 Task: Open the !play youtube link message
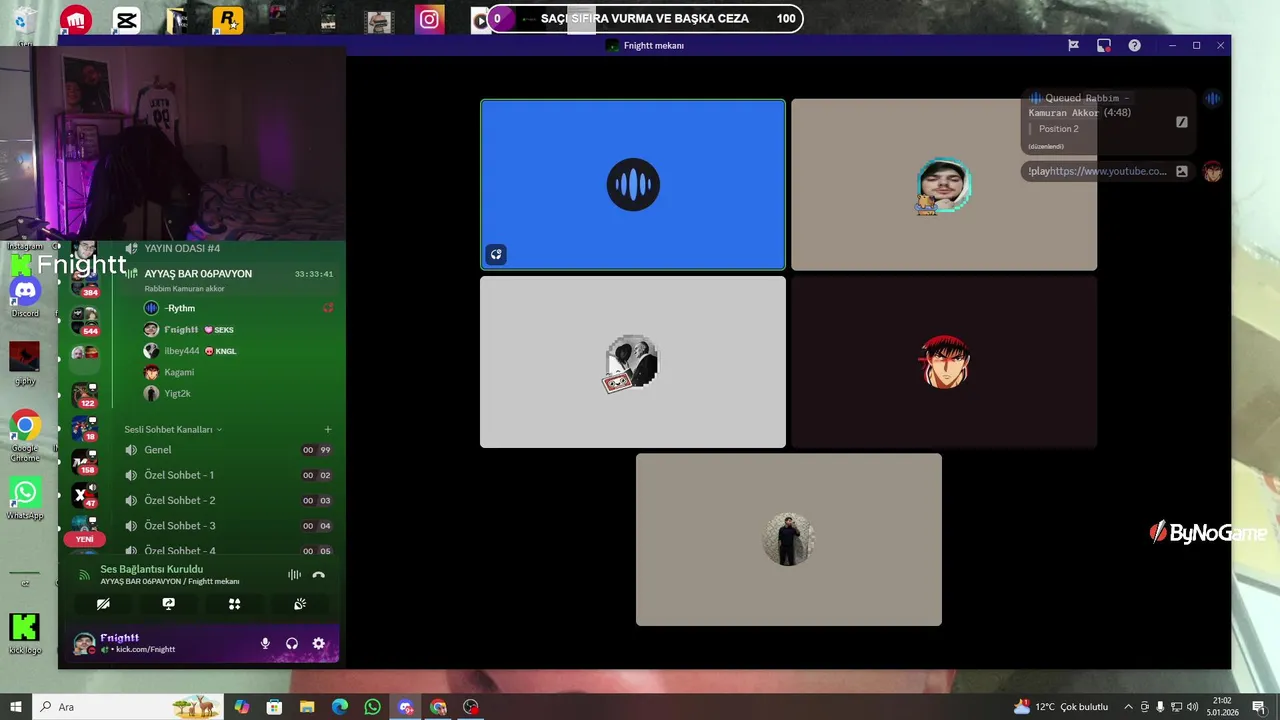pyautogui.click(x=1108, y=171)
